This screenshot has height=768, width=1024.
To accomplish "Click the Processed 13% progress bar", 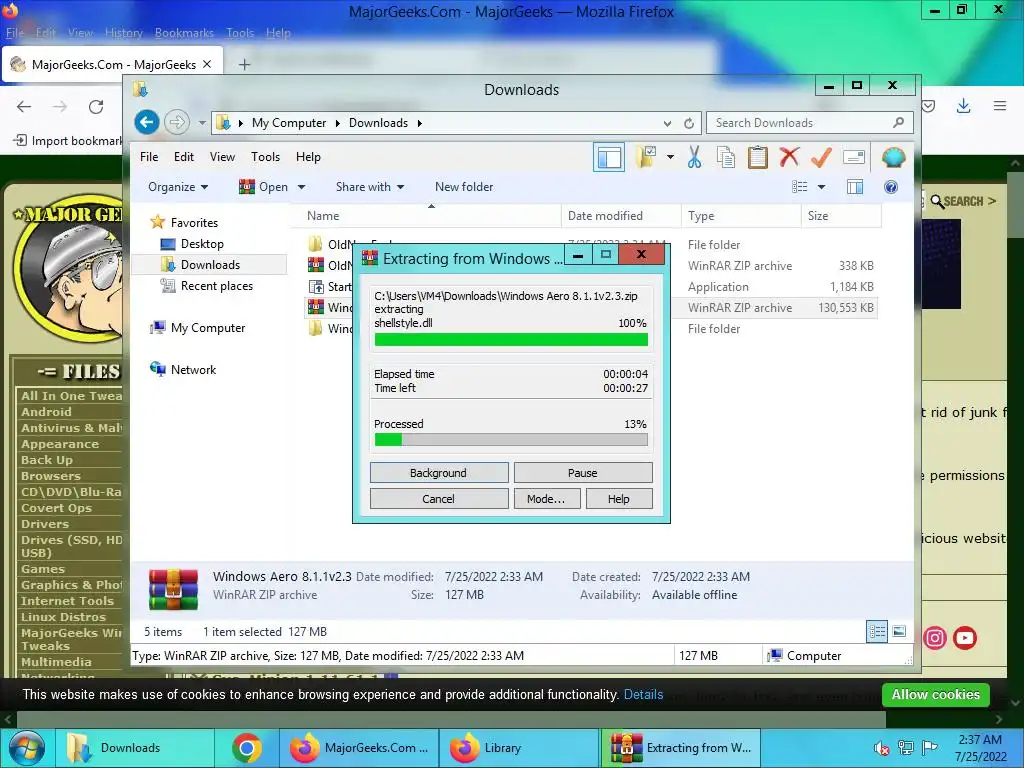I will (x=511, y=440).
